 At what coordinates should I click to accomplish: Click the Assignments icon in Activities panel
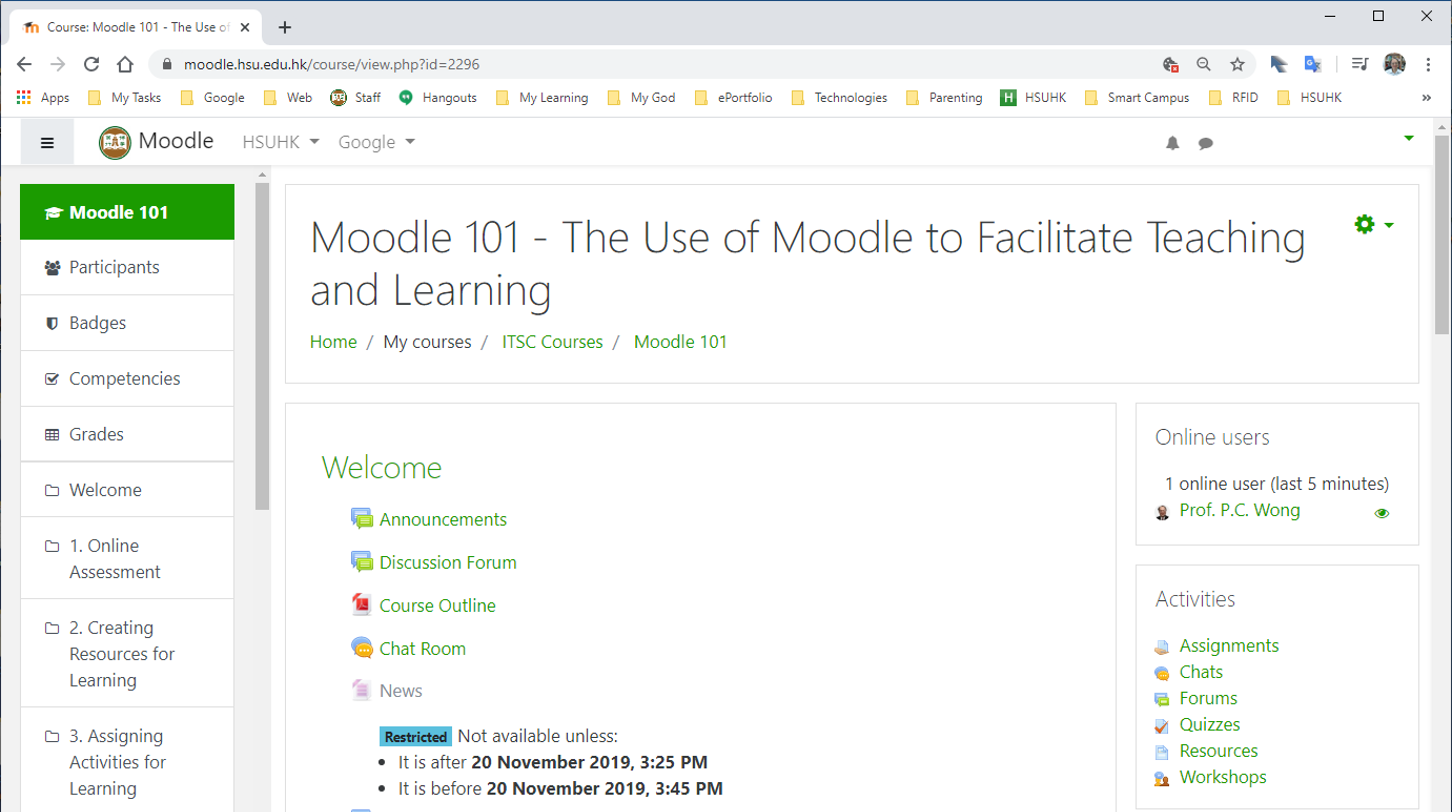(1163, 646)
